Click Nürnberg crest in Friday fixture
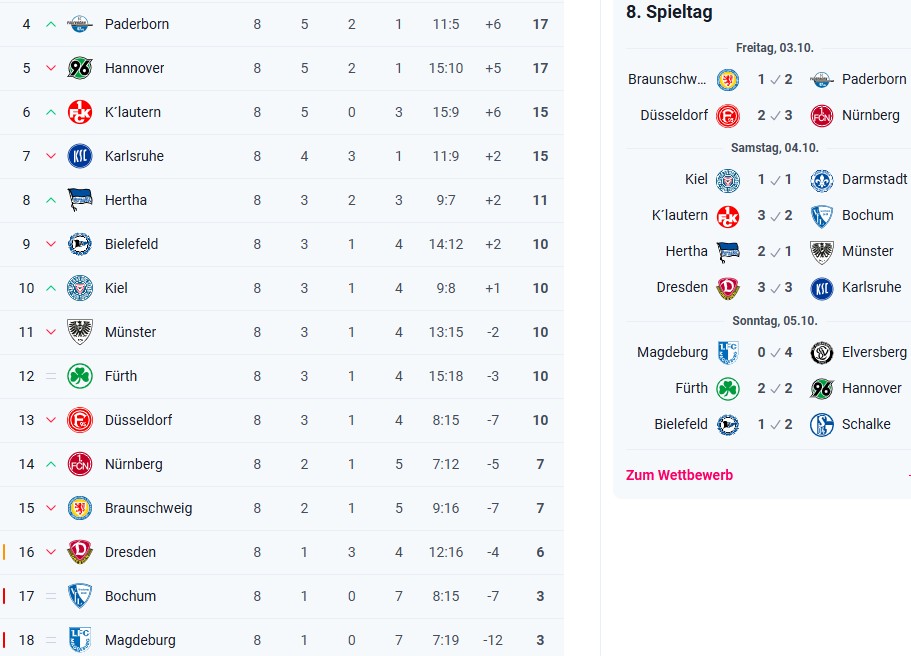This screenshot has height=656, width=911. (x=822, y=115)
